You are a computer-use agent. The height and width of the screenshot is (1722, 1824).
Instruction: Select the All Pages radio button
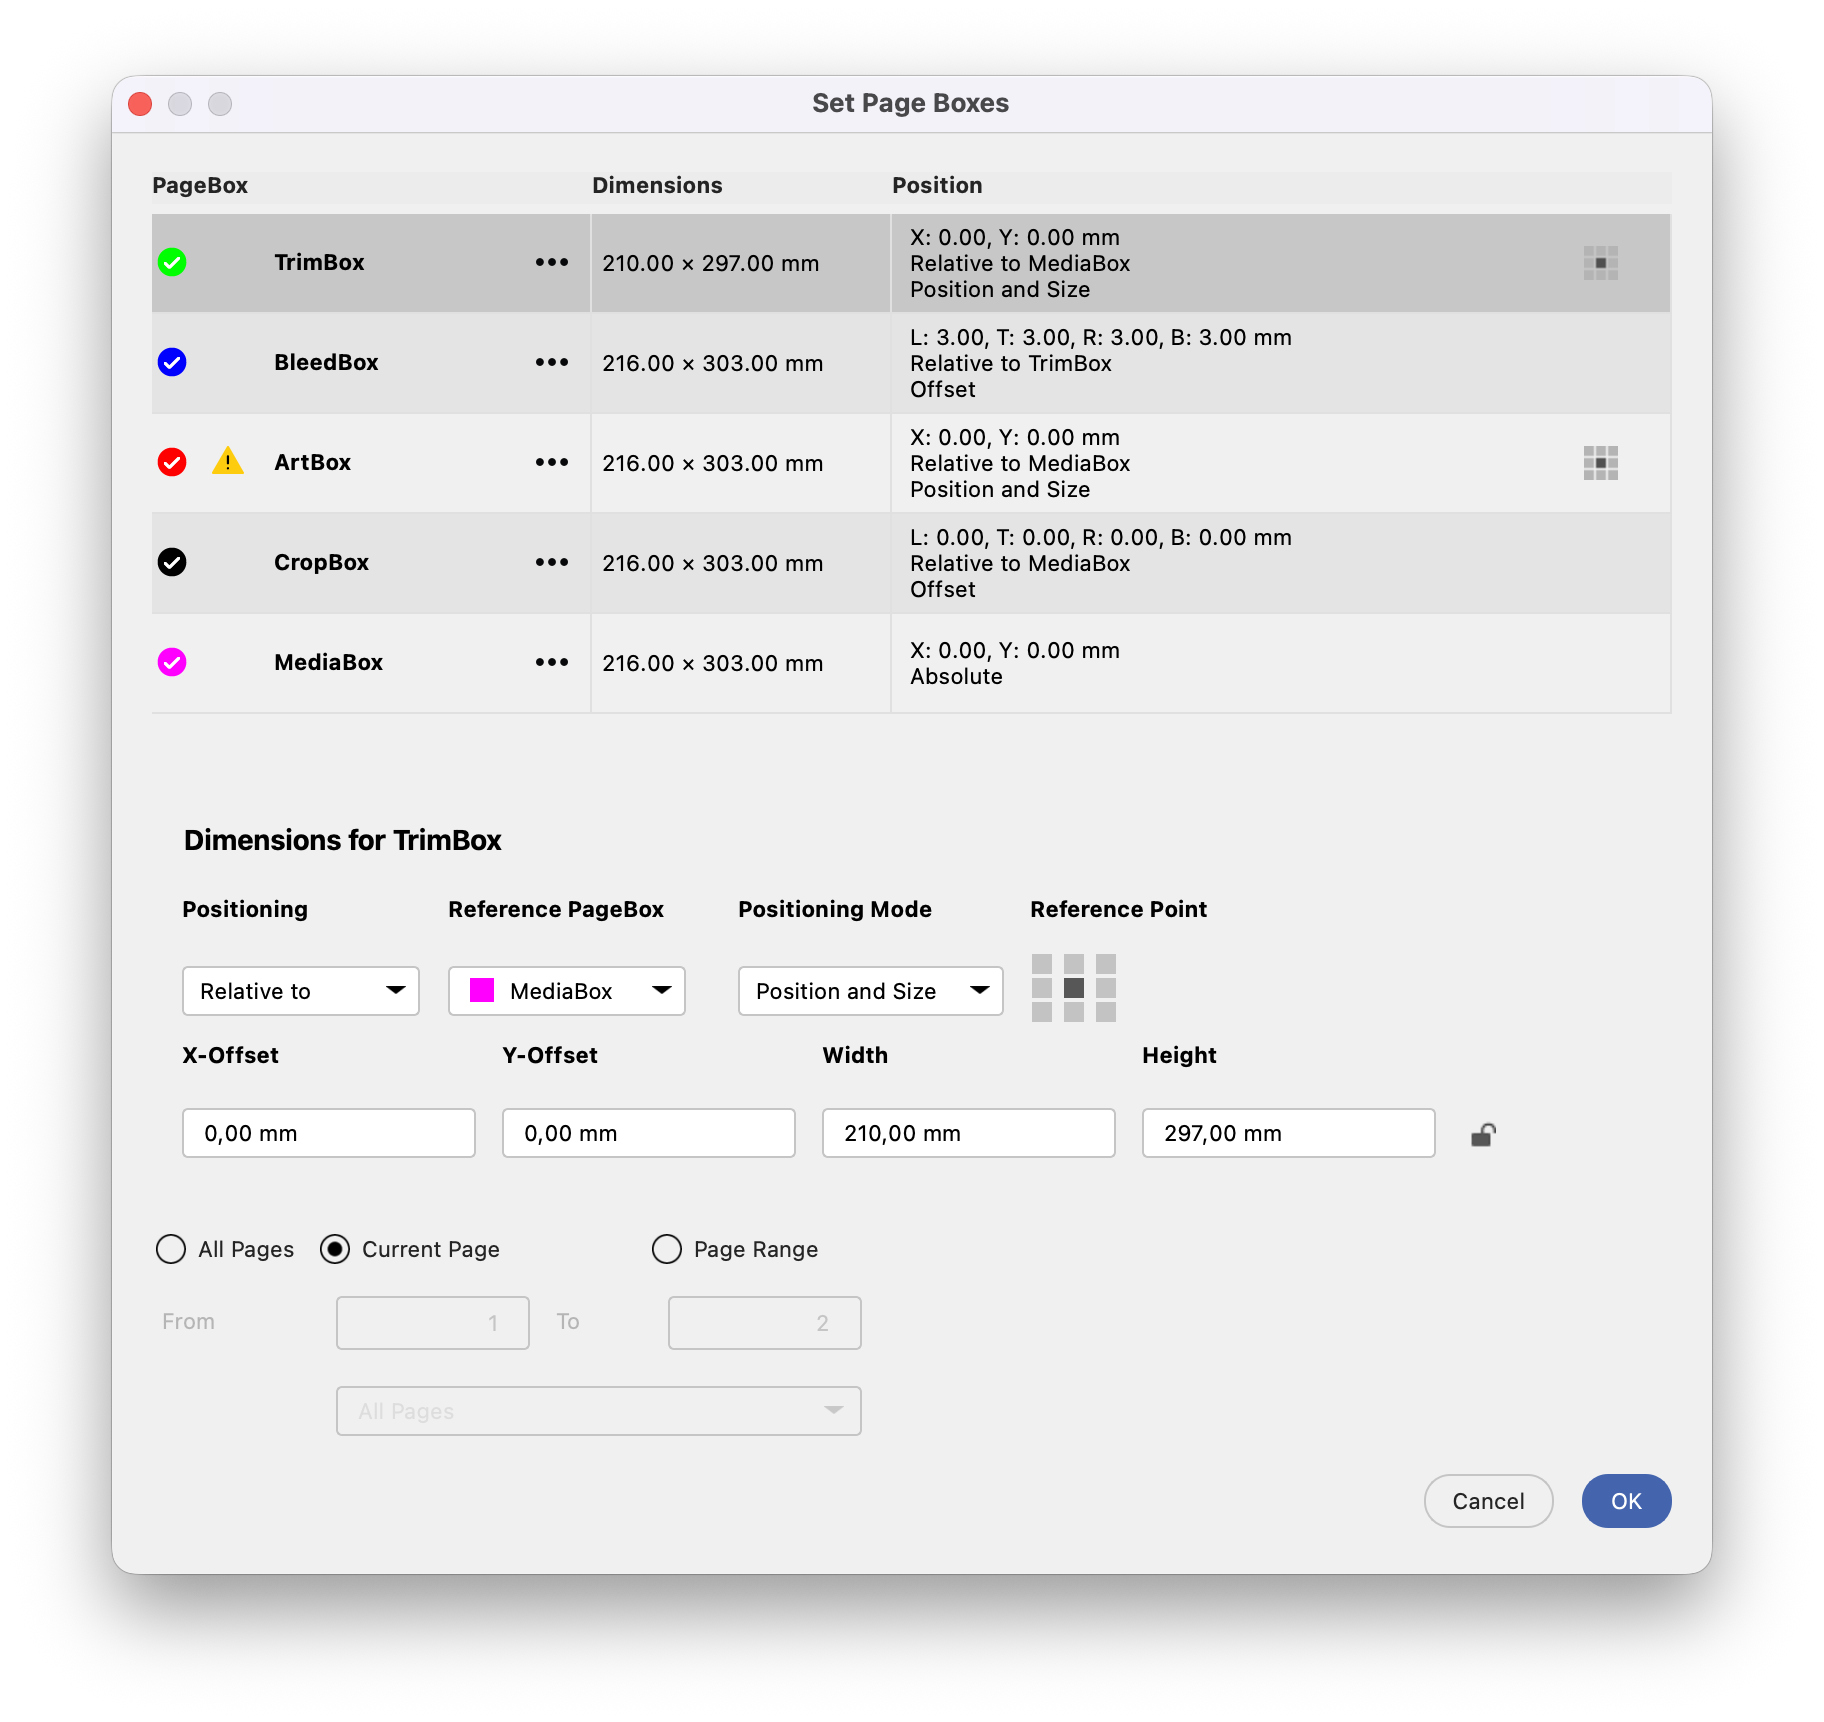171,1249
